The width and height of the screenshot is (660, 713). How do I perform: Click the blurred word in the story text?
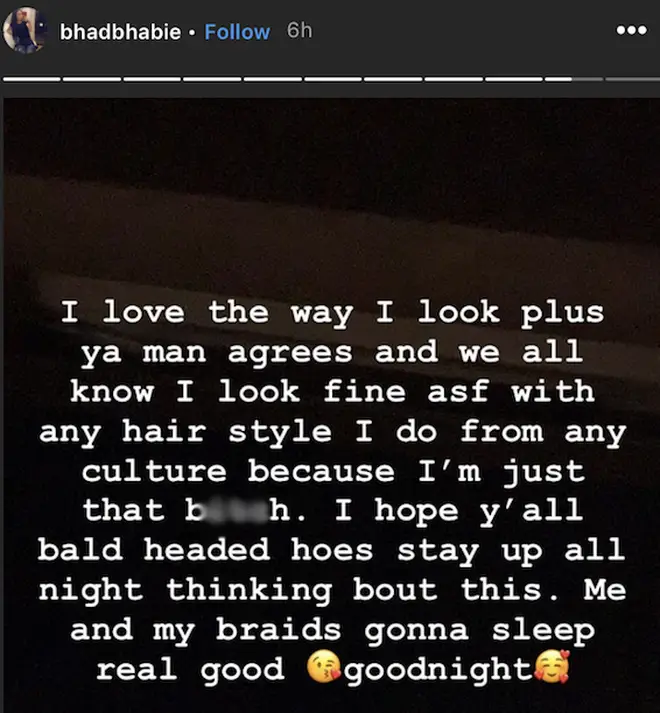[x=237, y=511]
